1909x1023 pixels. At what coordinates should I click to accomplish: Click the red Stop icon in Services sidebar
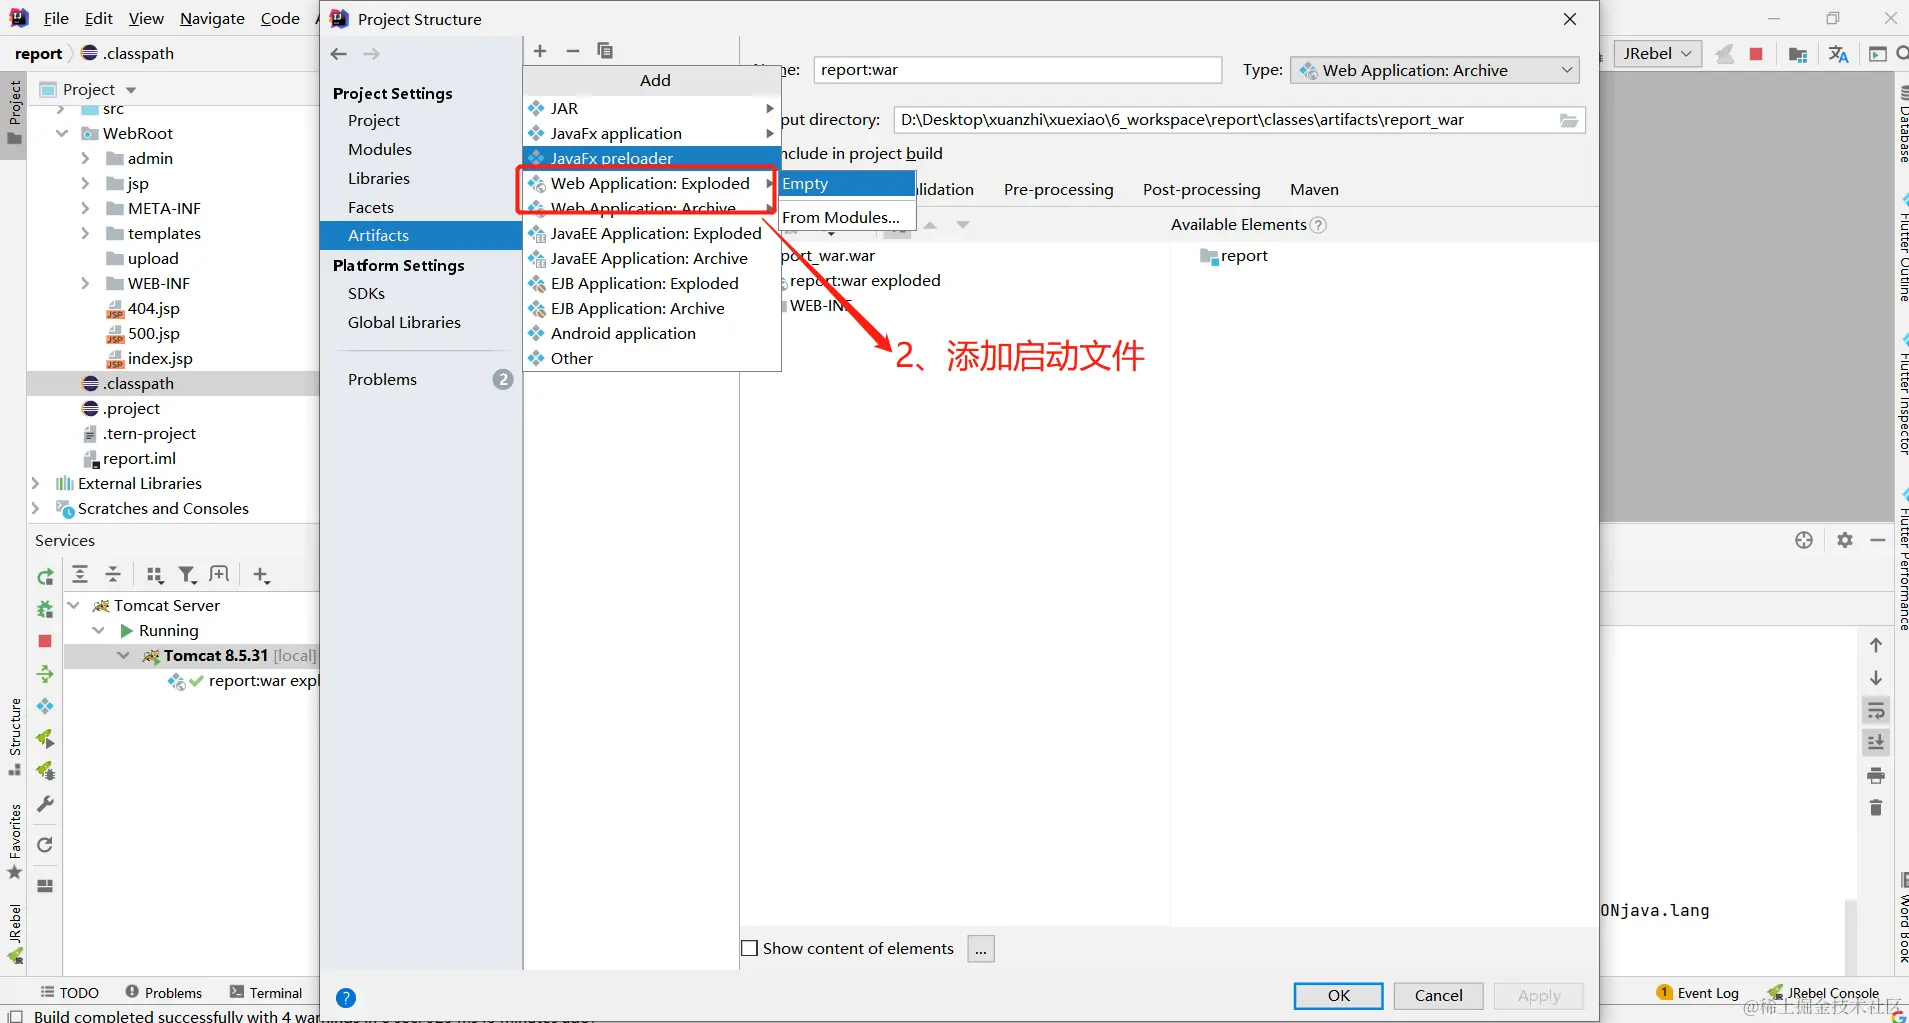coord(45,641)
